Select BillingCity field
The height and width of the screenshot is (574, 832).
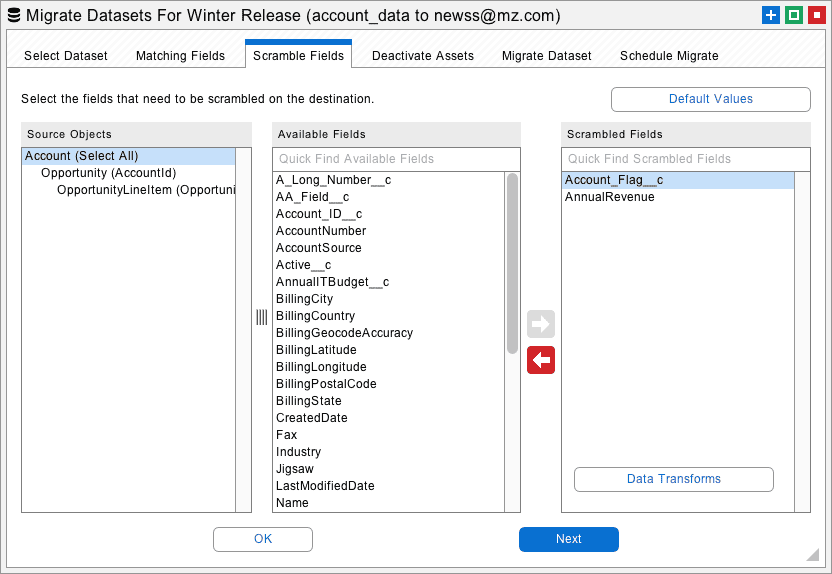coord(388,299)
